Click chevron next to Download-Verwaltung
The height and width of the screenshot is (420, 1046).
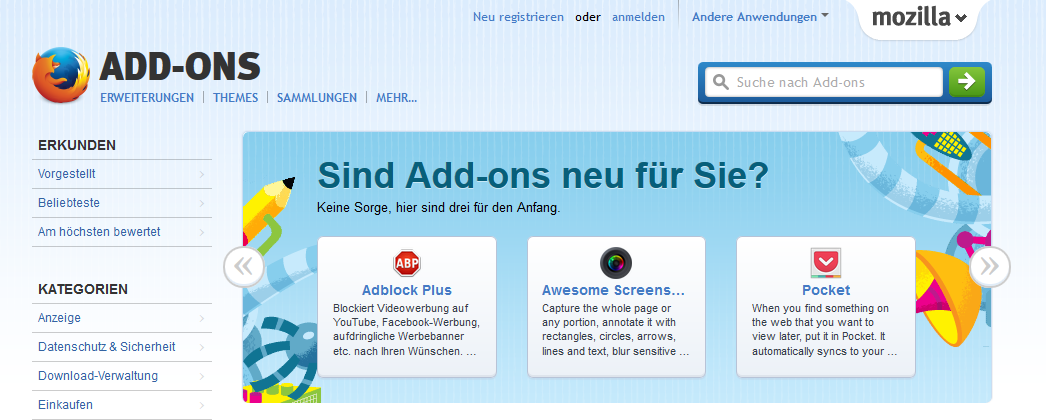[201, 377]
